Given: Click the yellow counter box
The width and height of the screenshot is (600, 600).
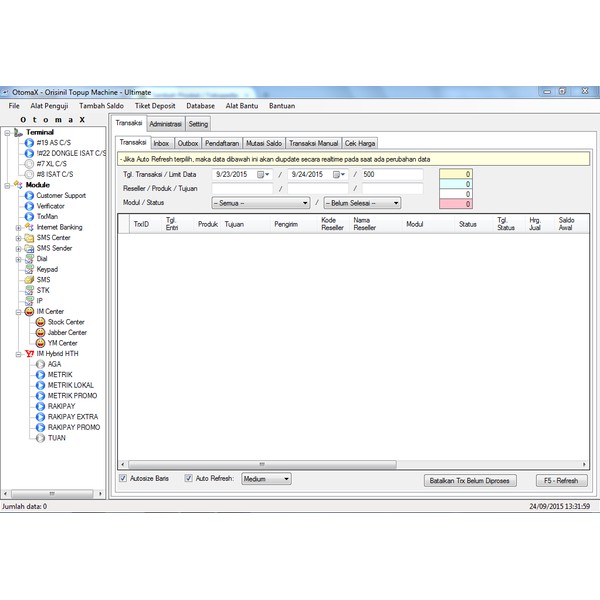Looking at the screenshot, I should 456,174.
